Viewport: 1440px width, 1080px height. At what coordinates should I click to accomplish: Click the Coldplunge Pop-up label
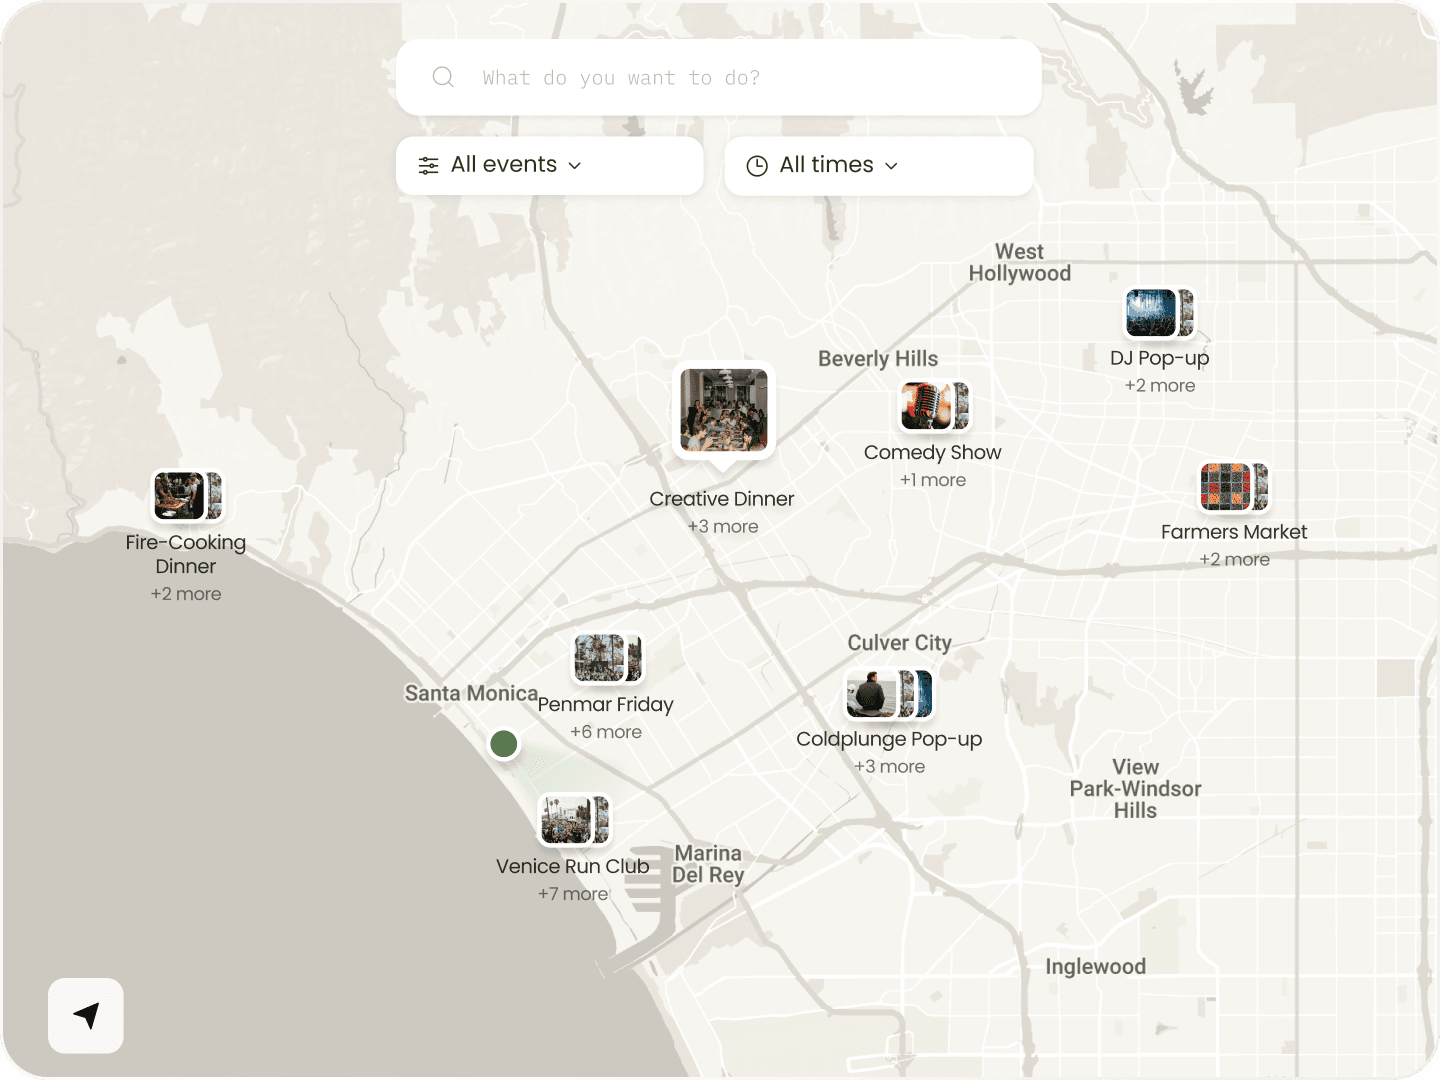click(x=889, y=739)
